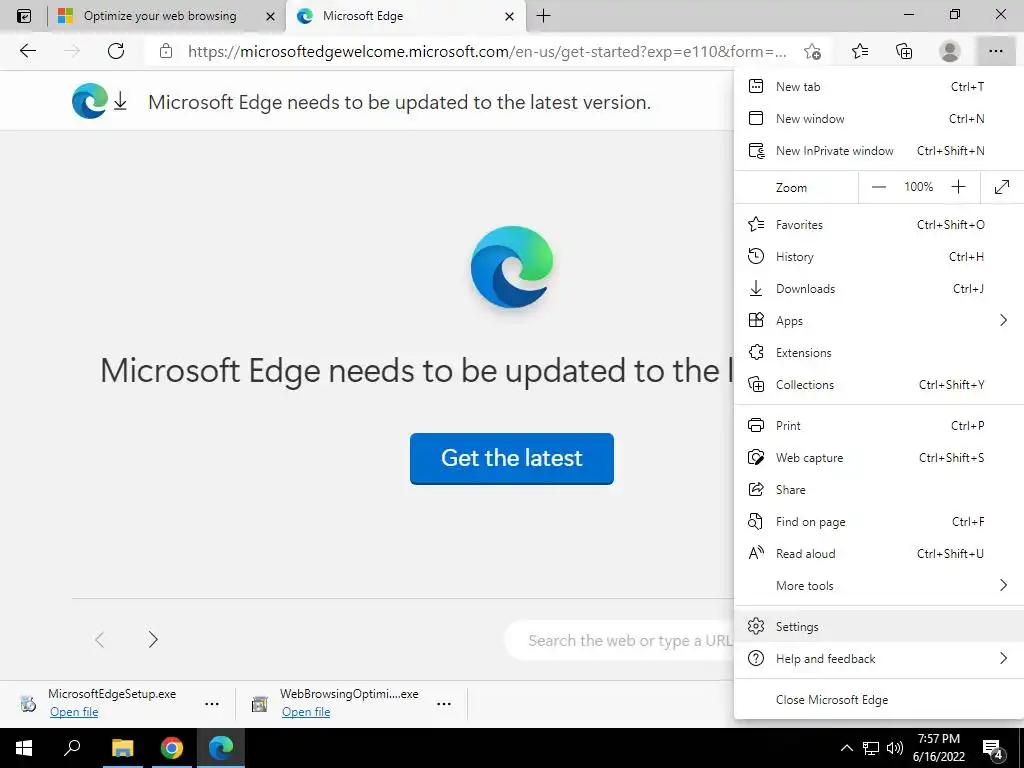The width and height of the screenshot is (1024, 768).
Task: Open Extensions from the menu
Action: (879, 352)
